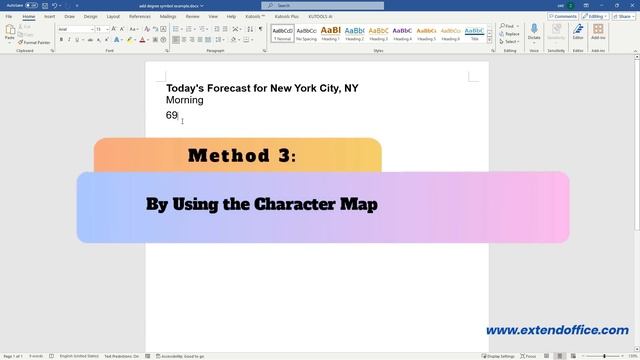The image size is (640, 360).
Task: Click the Display Settings status item
Action: (498, 356)
